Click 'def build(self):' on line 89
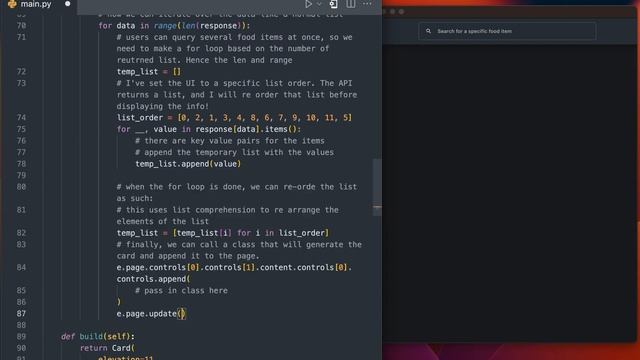This screenshot has height=360, width=640. click(x=98, y=336)
